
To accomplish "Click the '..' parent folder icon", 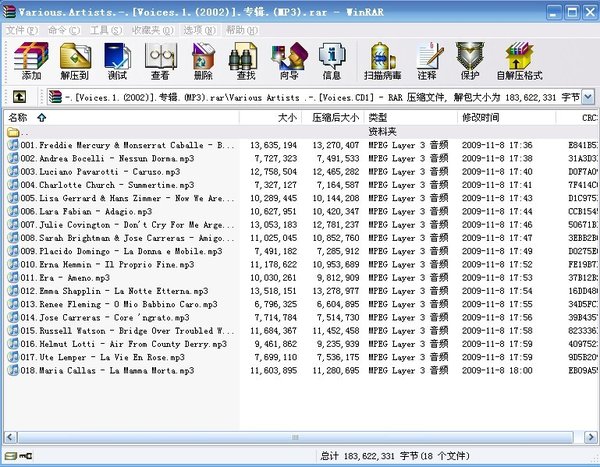I will [x=13, y=132].
